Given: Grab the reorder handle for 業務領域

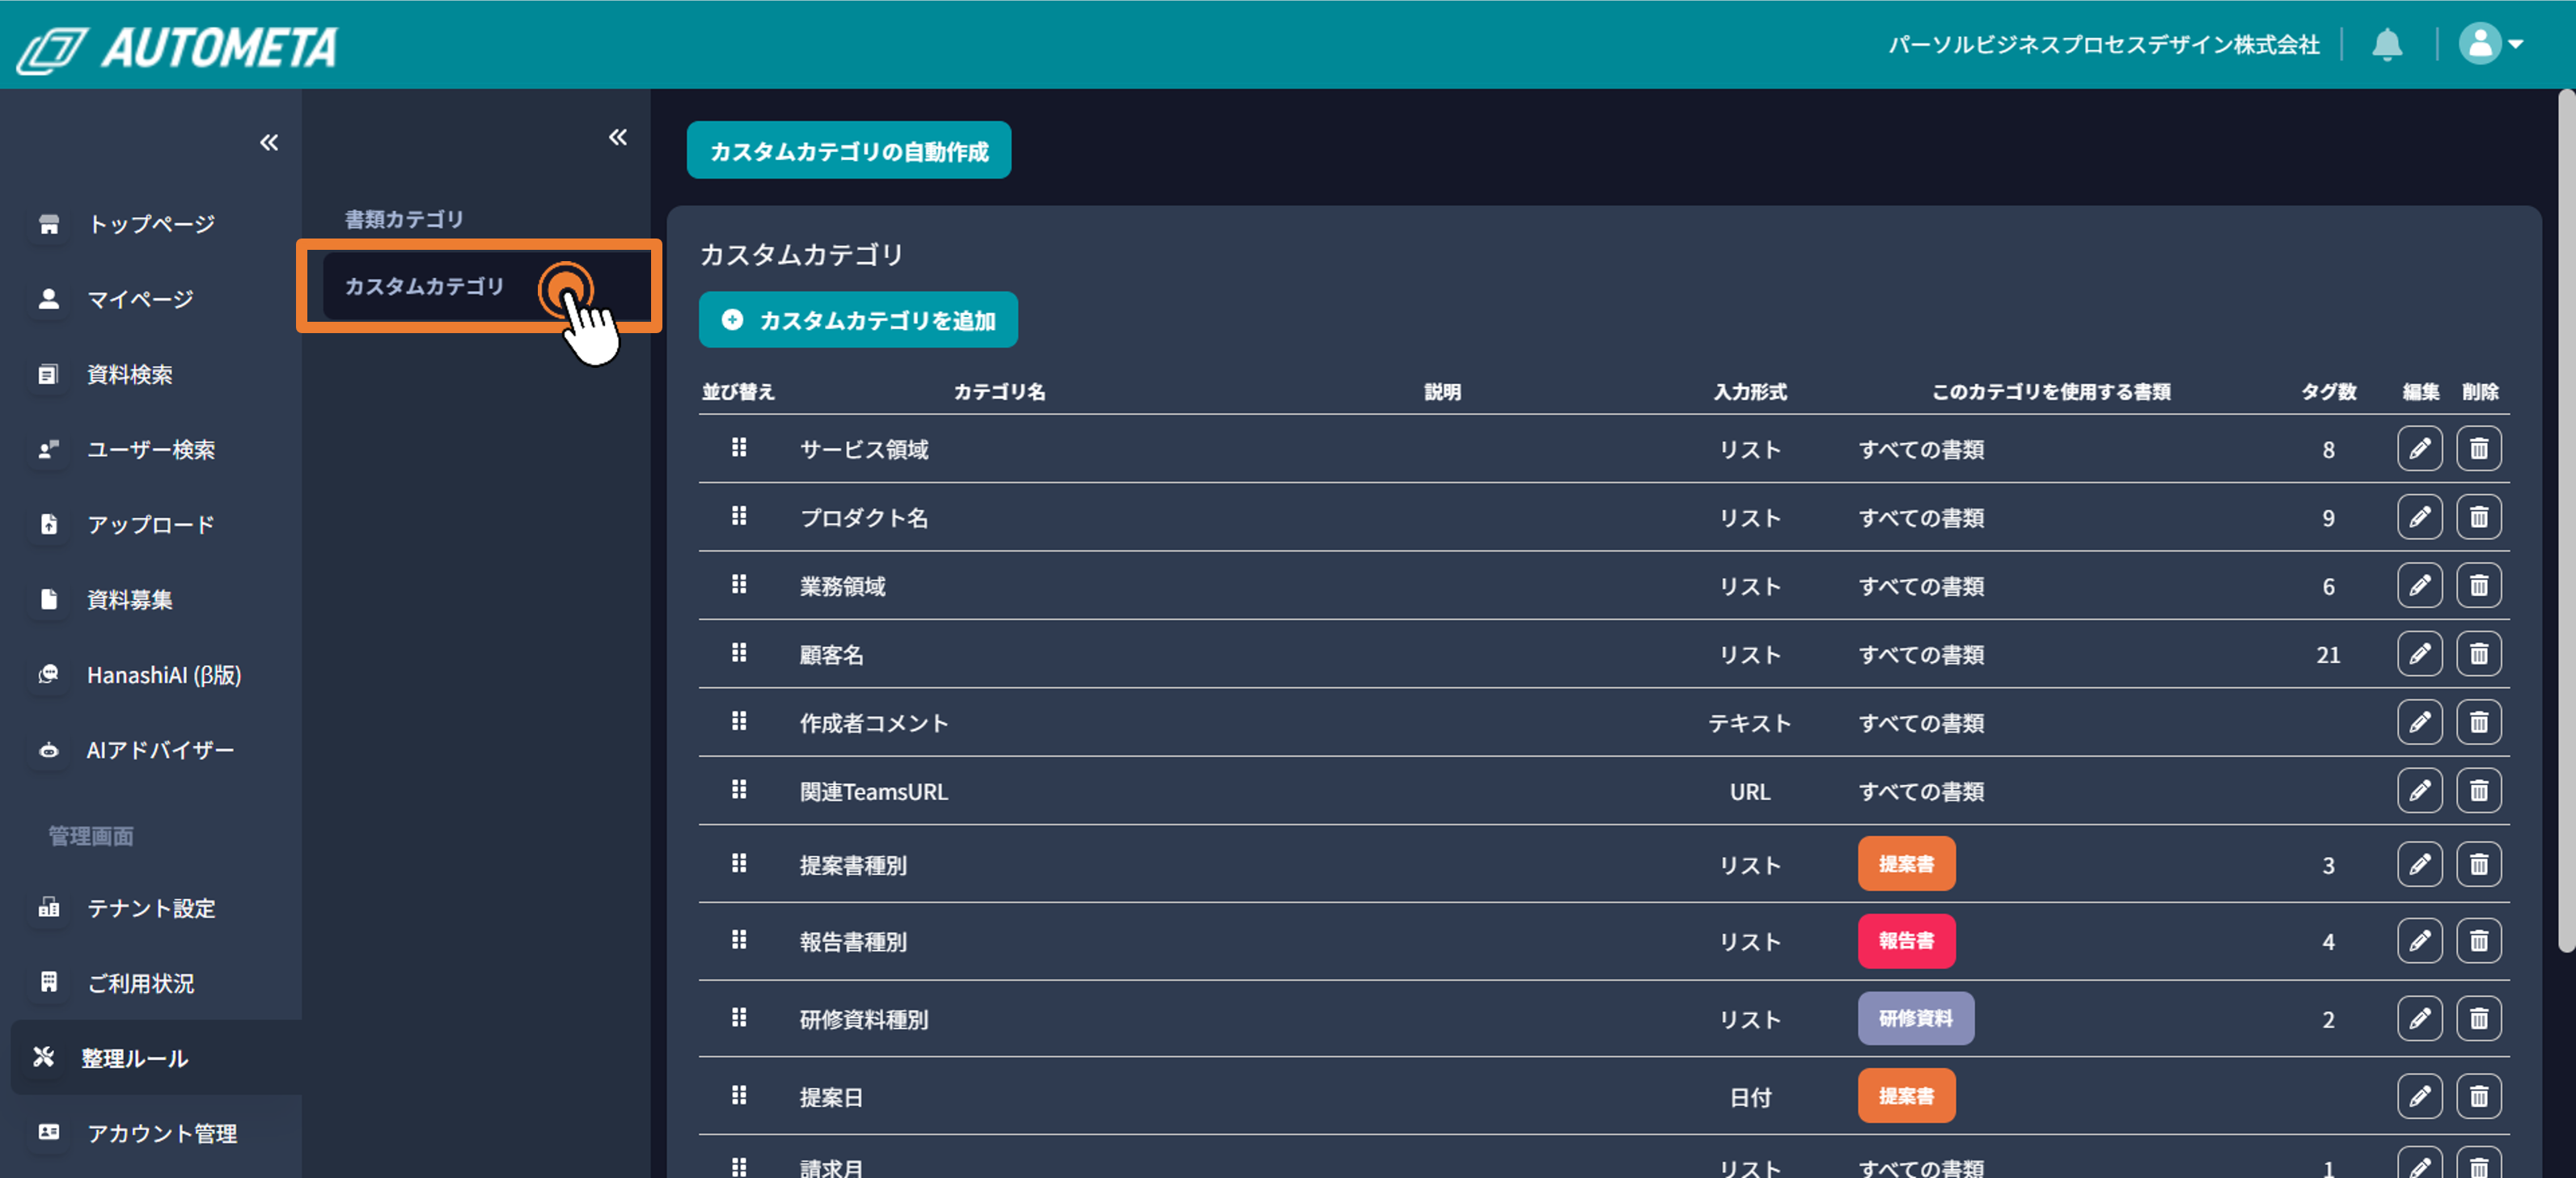Looking at the screenshot, I should [x=739, y=584].
